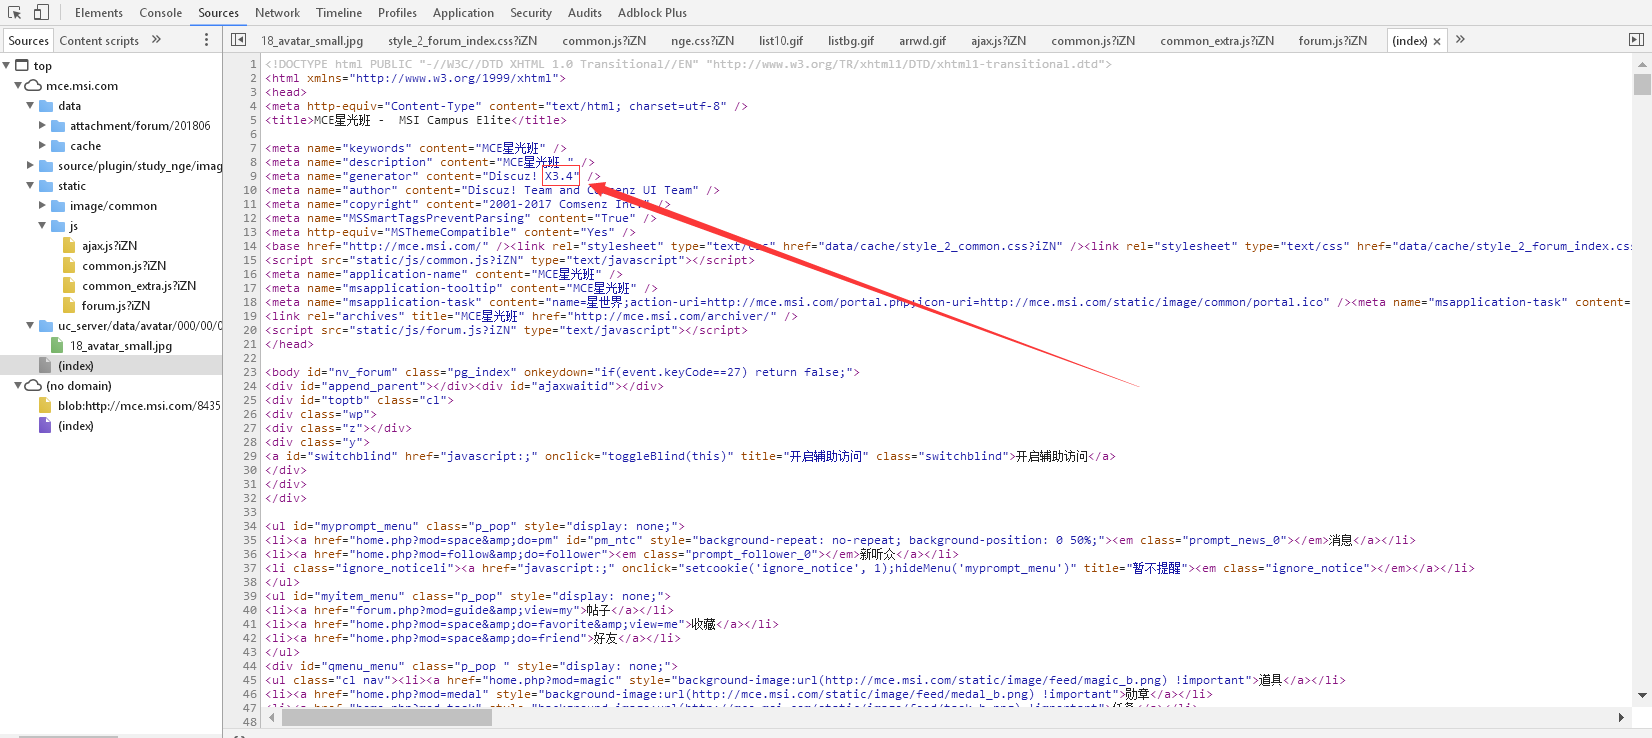Set breakpoint on line number 9
The width and height of the screenshot is (1652, 738).
(x=253, y=176)
